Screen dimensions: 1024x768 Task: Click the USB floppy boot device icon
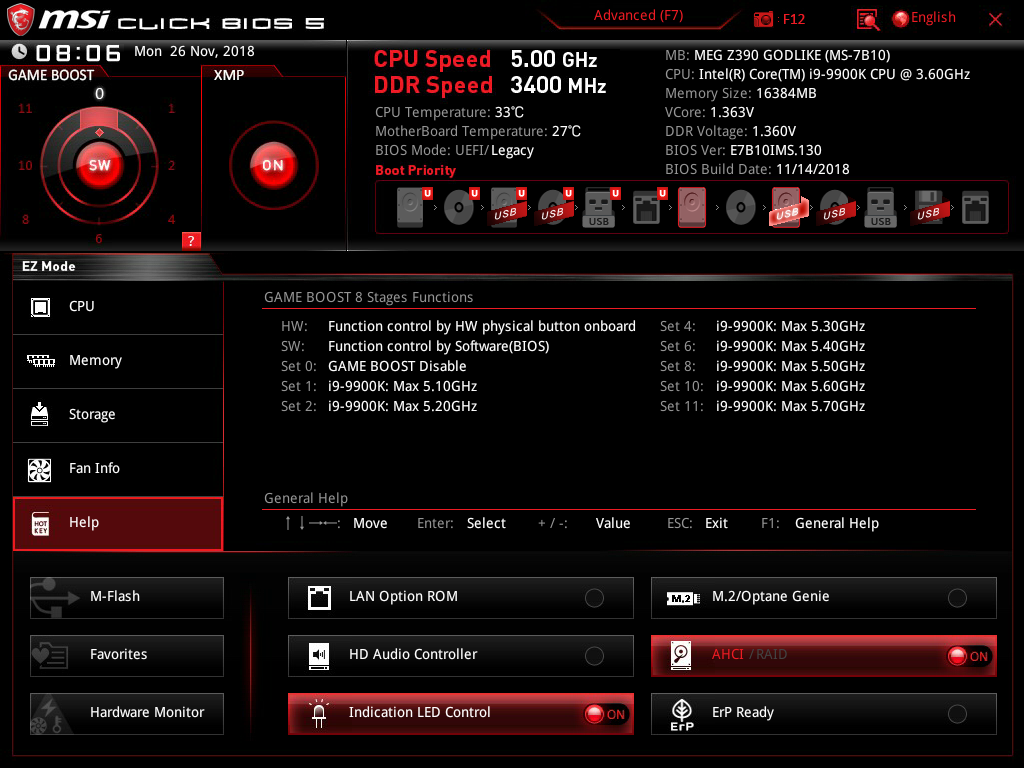click(x=929, y=208)
